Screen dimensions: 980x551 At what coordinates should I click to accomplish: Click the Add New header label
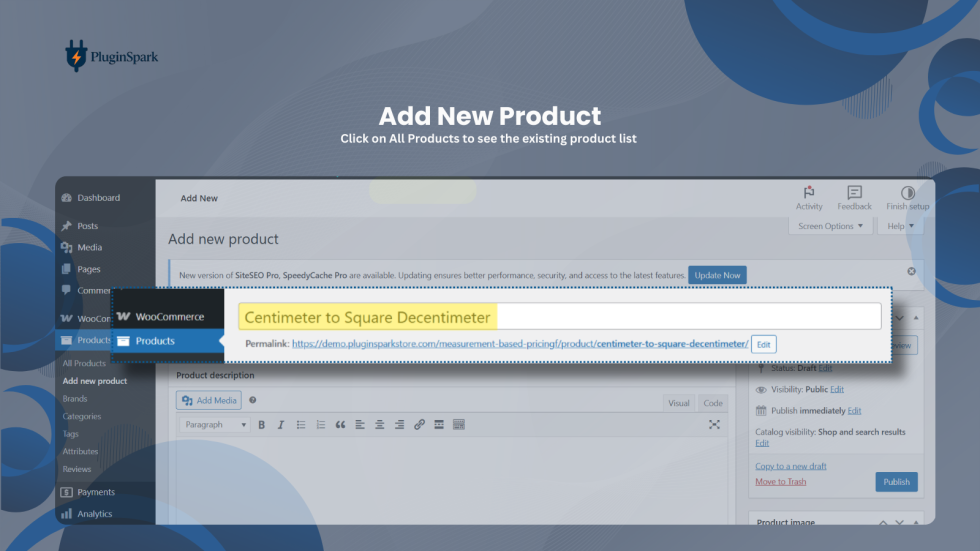(199, 198)
